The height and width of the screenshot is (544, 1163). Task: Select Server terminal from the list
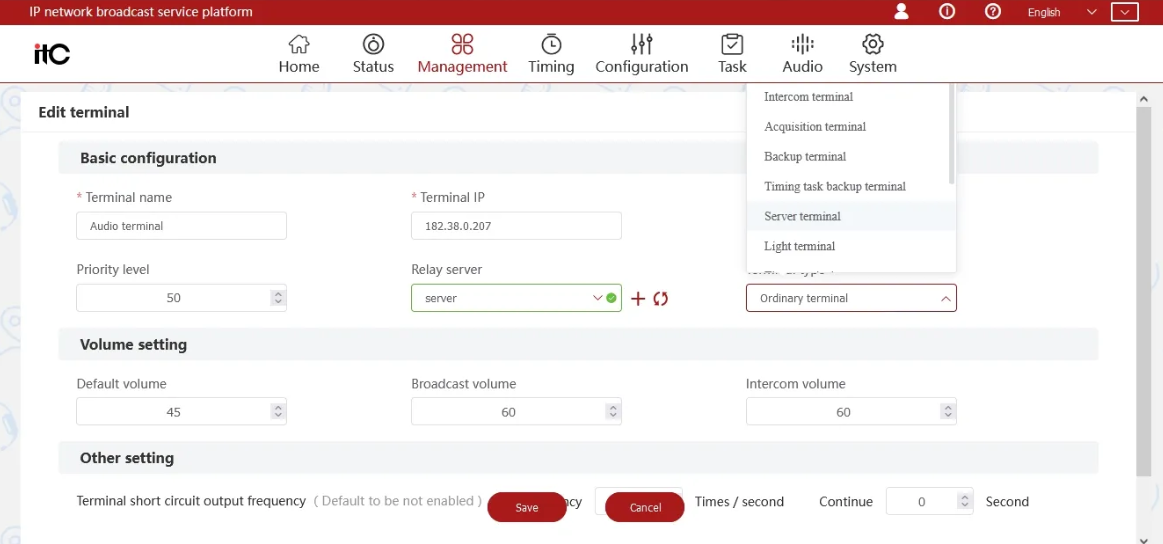click(x=802, y=216)
